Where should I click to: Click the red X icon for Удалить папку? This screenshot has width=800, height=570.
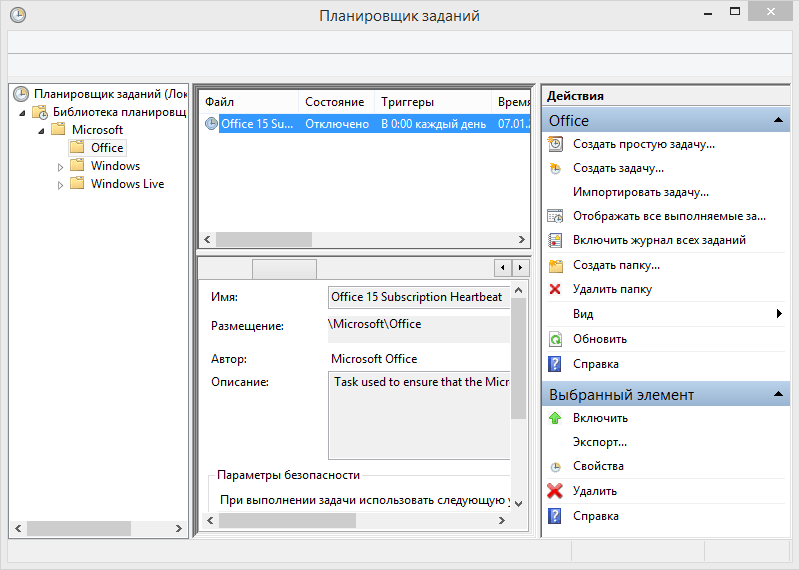coord(555,289)
